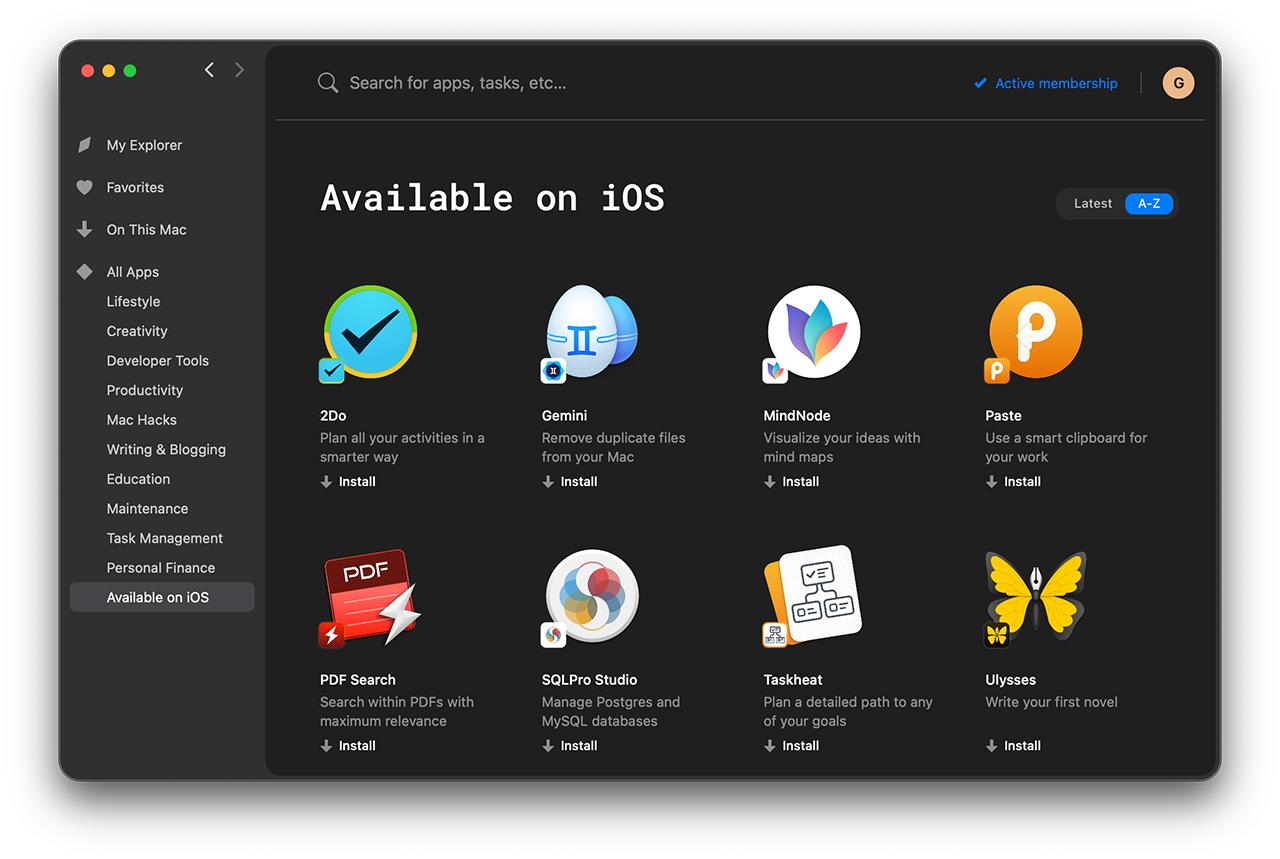Image resolution: width=1280 pixels, height=859 pixels.
Task: Install SQLPro Studio
Action: (x=570, y=746)
